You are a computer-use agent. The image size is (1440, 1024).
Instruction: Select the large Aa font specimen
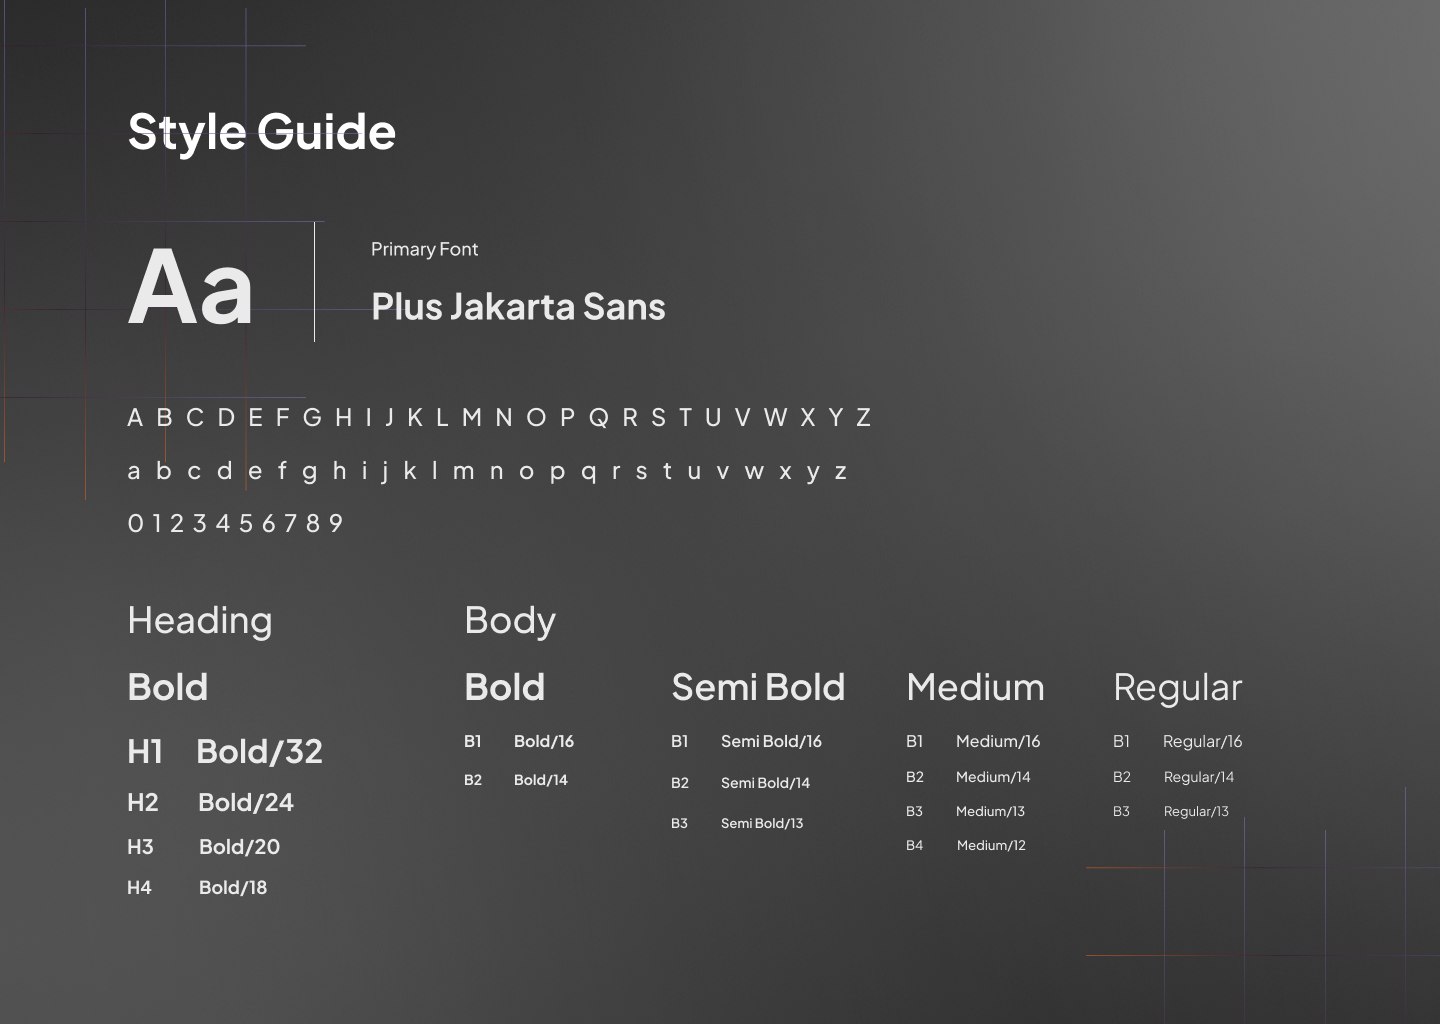coord(191,287)
